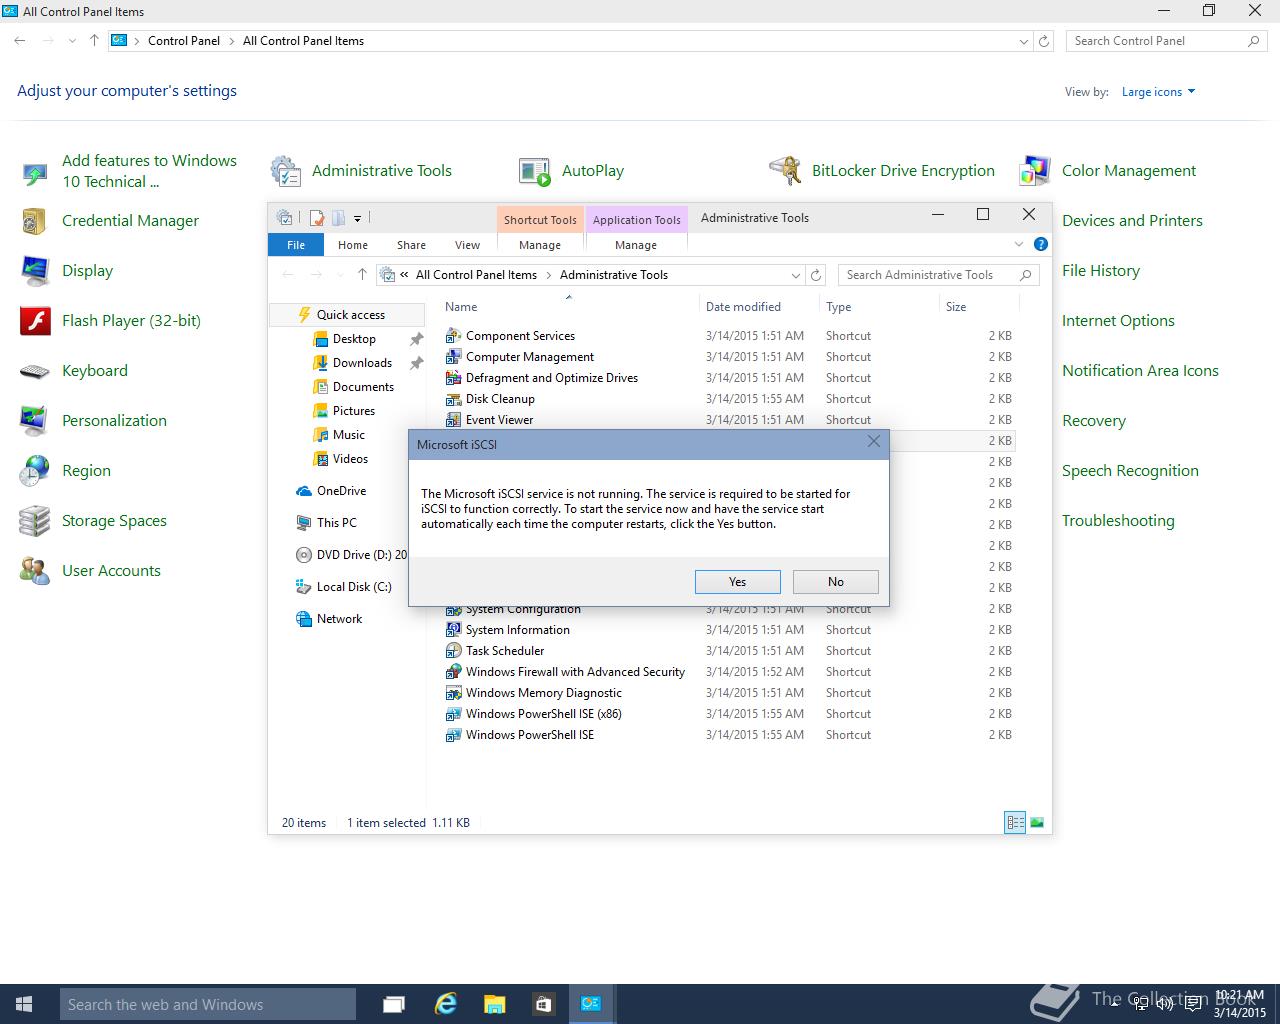
Task: Click Yes in the Microsoft iSCSI dialog
Action: pyautogui.click(x=737, y=582)
